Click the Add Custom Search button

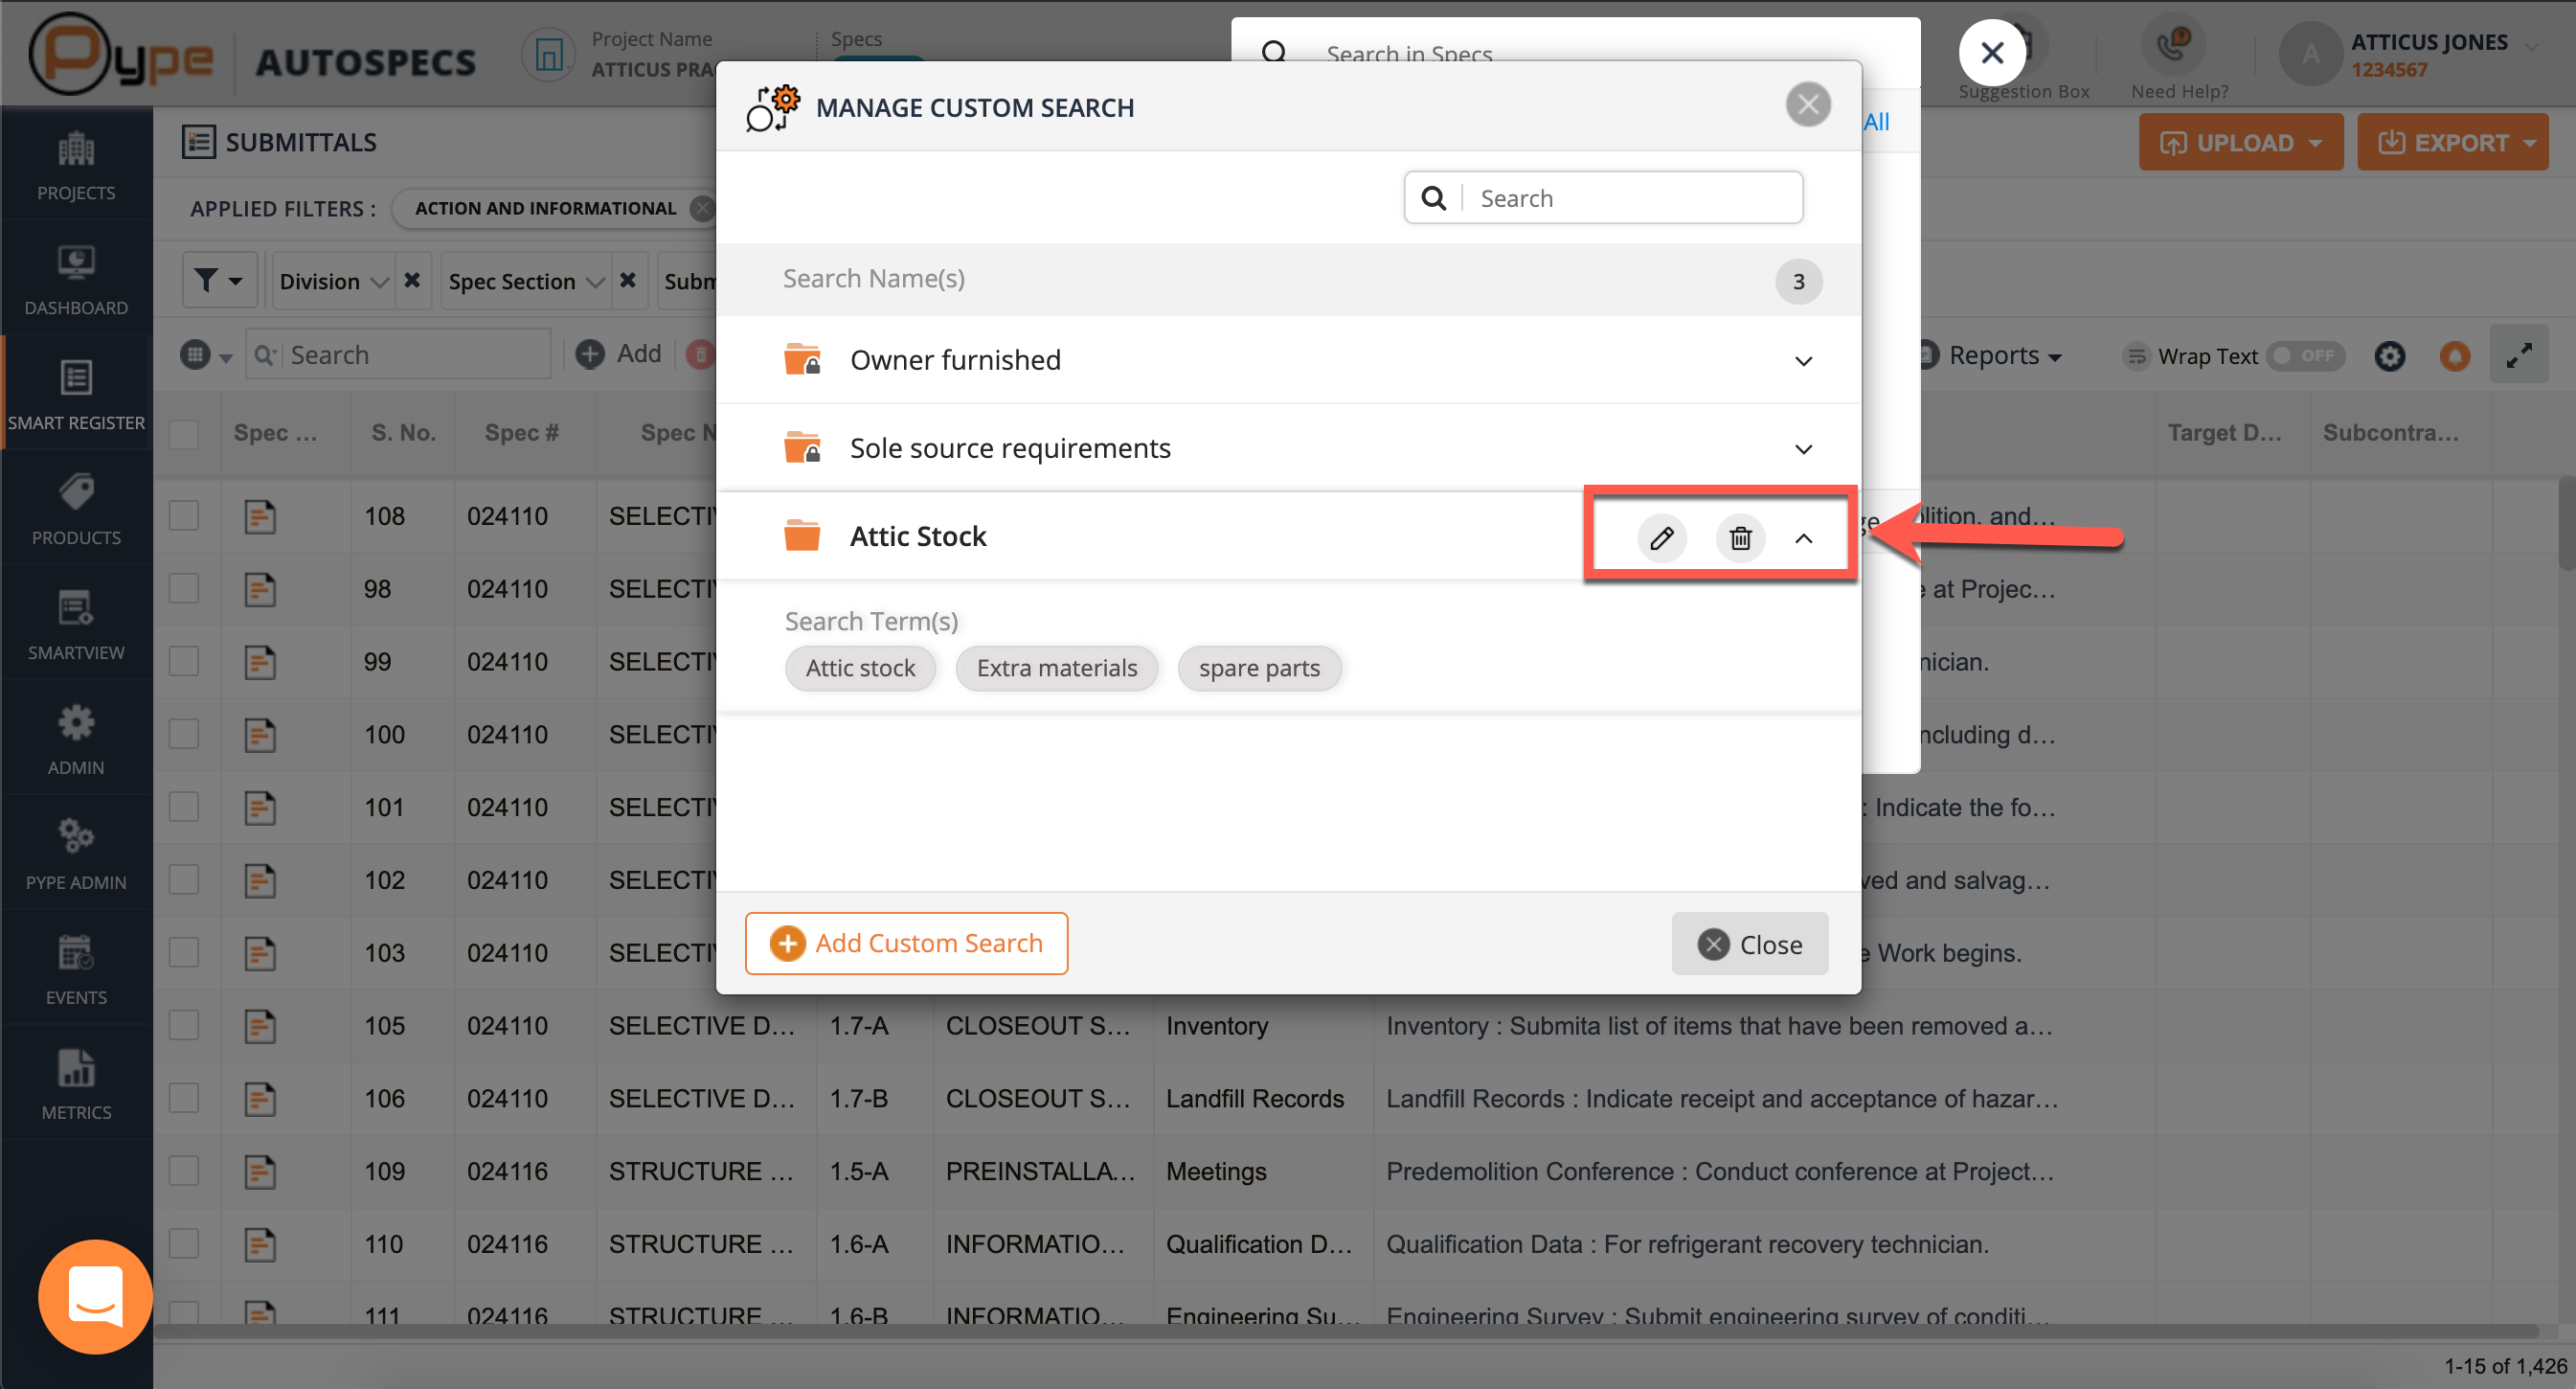[906, 943]
